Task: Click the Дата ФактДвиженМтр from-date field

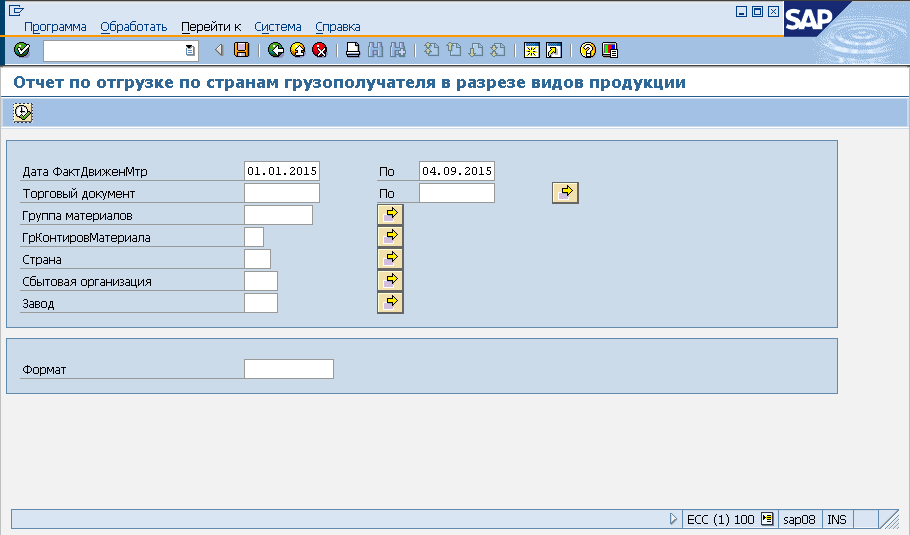Action: [x=282, y=171]
